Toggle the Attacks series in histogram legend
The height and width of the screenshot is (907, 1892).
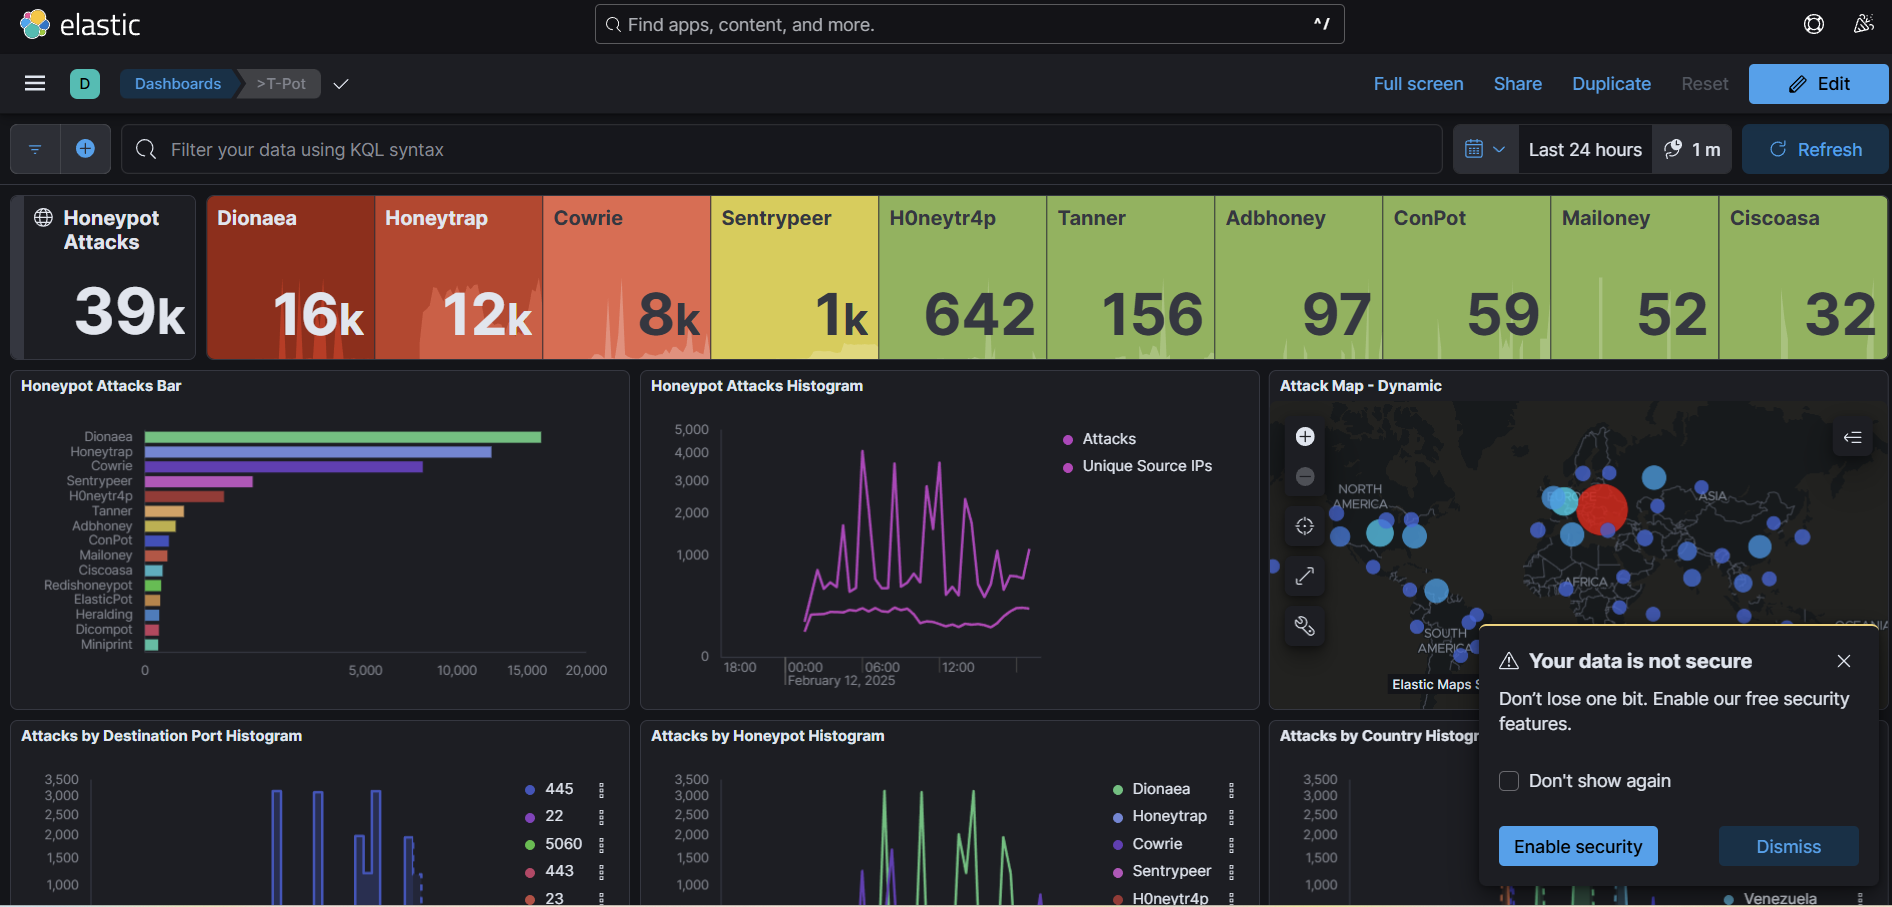1109,439
